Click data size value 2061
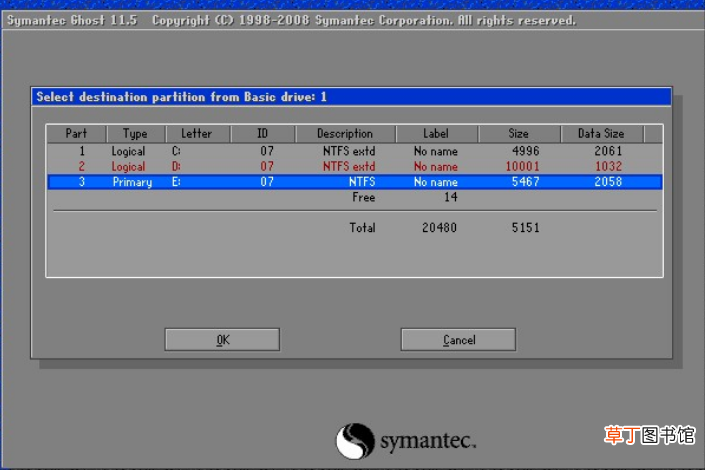Screen dimensions: 705x470 [x=608, y=151]
